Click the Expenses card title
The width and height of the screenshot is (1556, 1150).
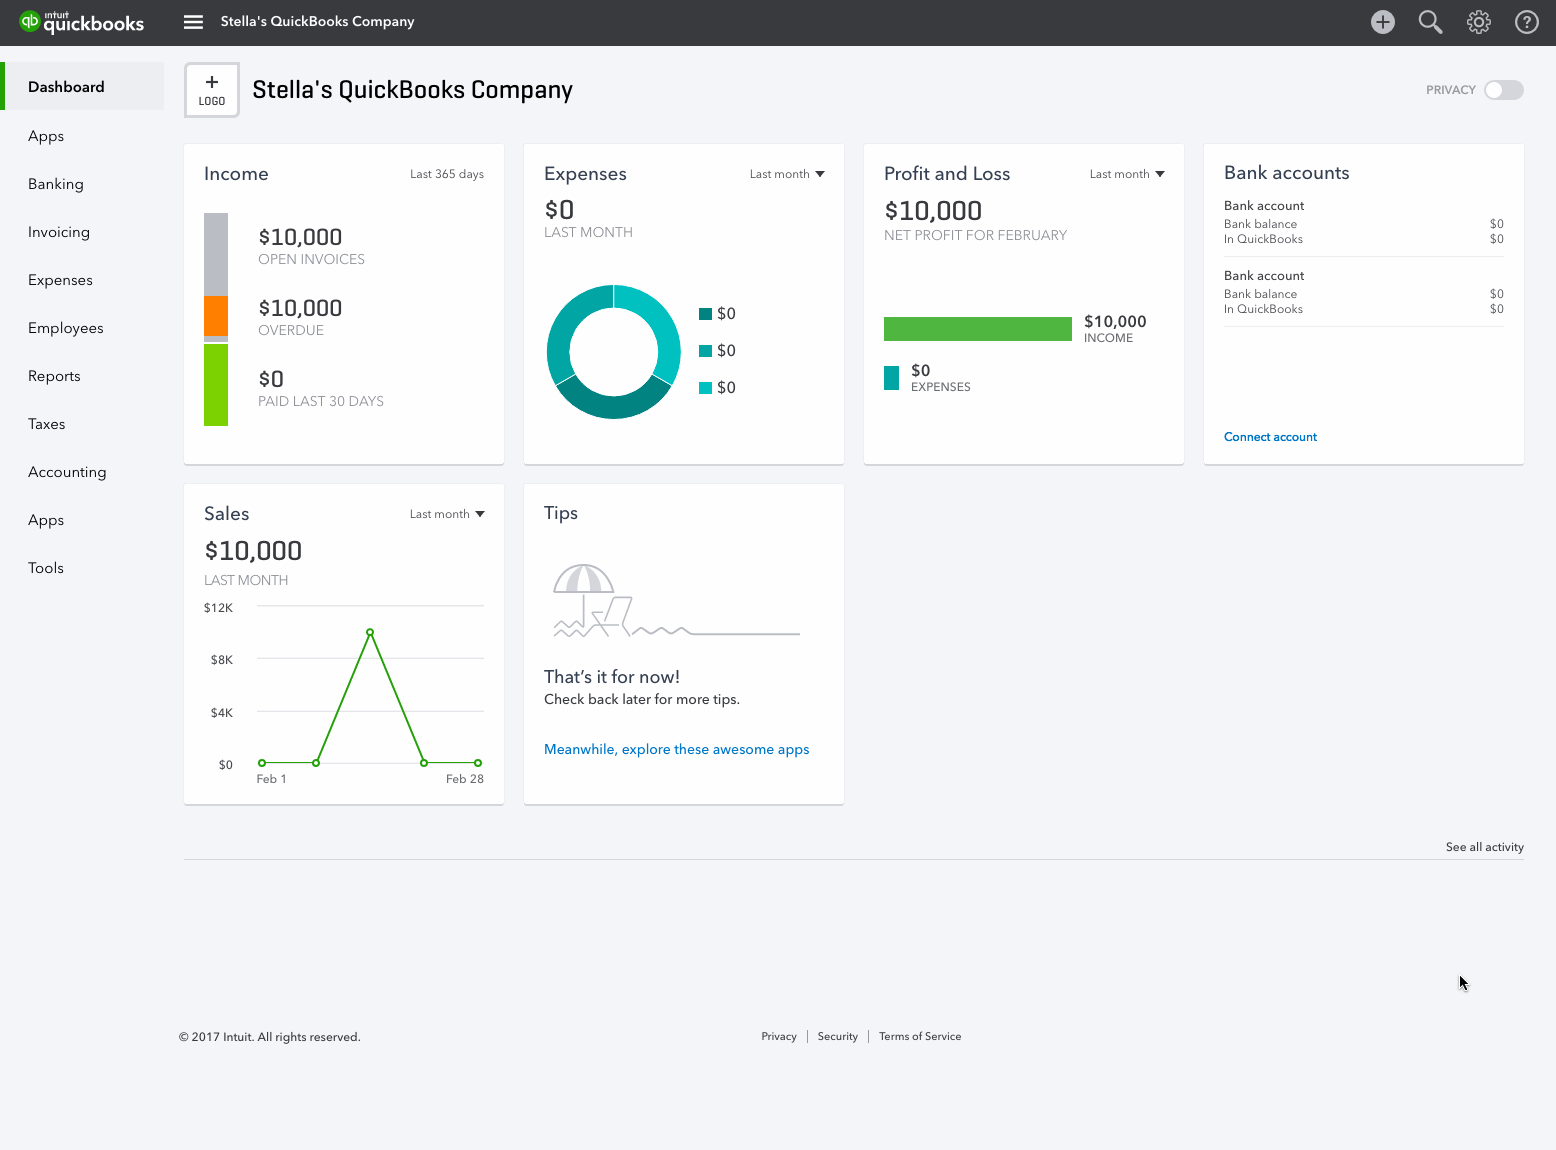[x=585, y=174]
